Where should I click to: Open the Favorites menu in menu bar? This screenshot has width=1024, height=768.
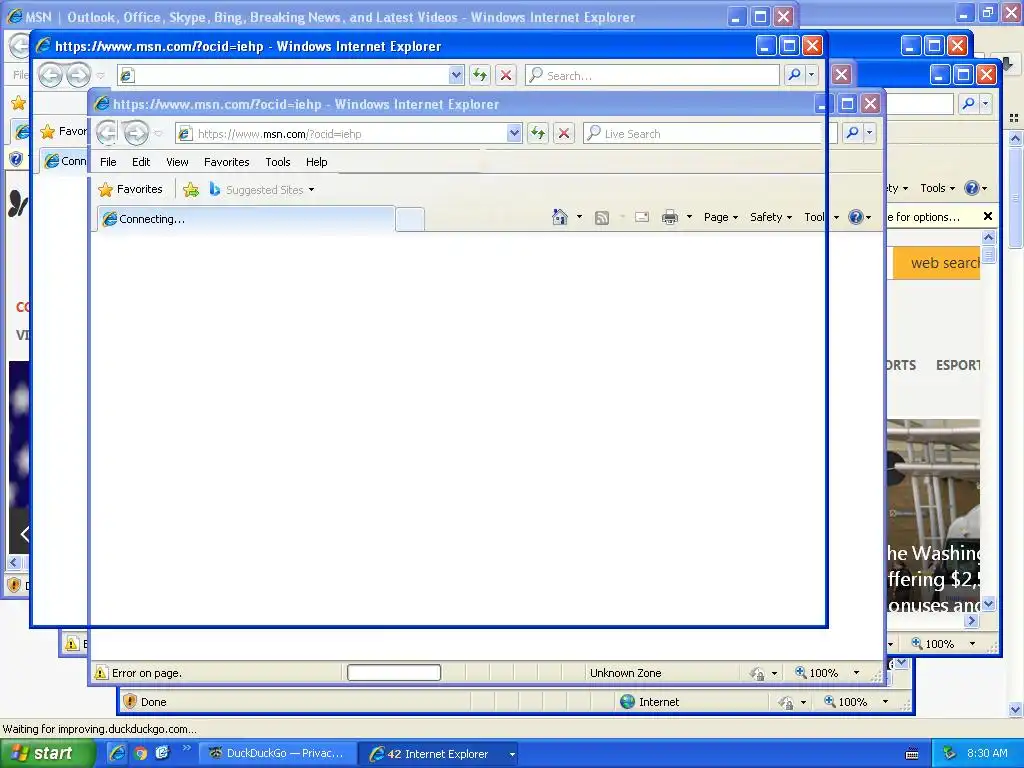coord(227,162)
